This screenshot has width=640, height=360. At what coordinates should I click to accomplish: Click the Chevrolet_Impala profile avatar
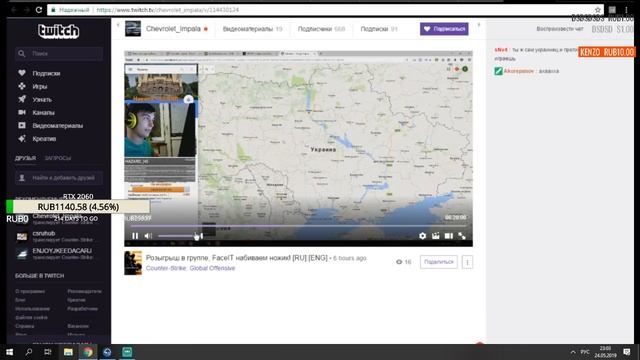click(133, 29)
